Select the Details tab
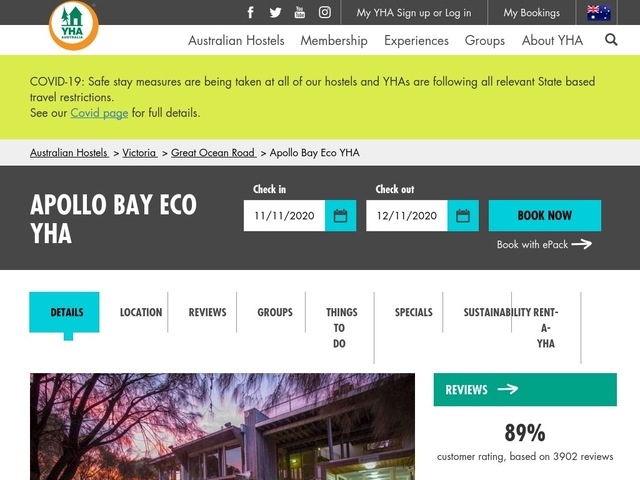This screenshot has height=480, width=640. coord(64,312)
